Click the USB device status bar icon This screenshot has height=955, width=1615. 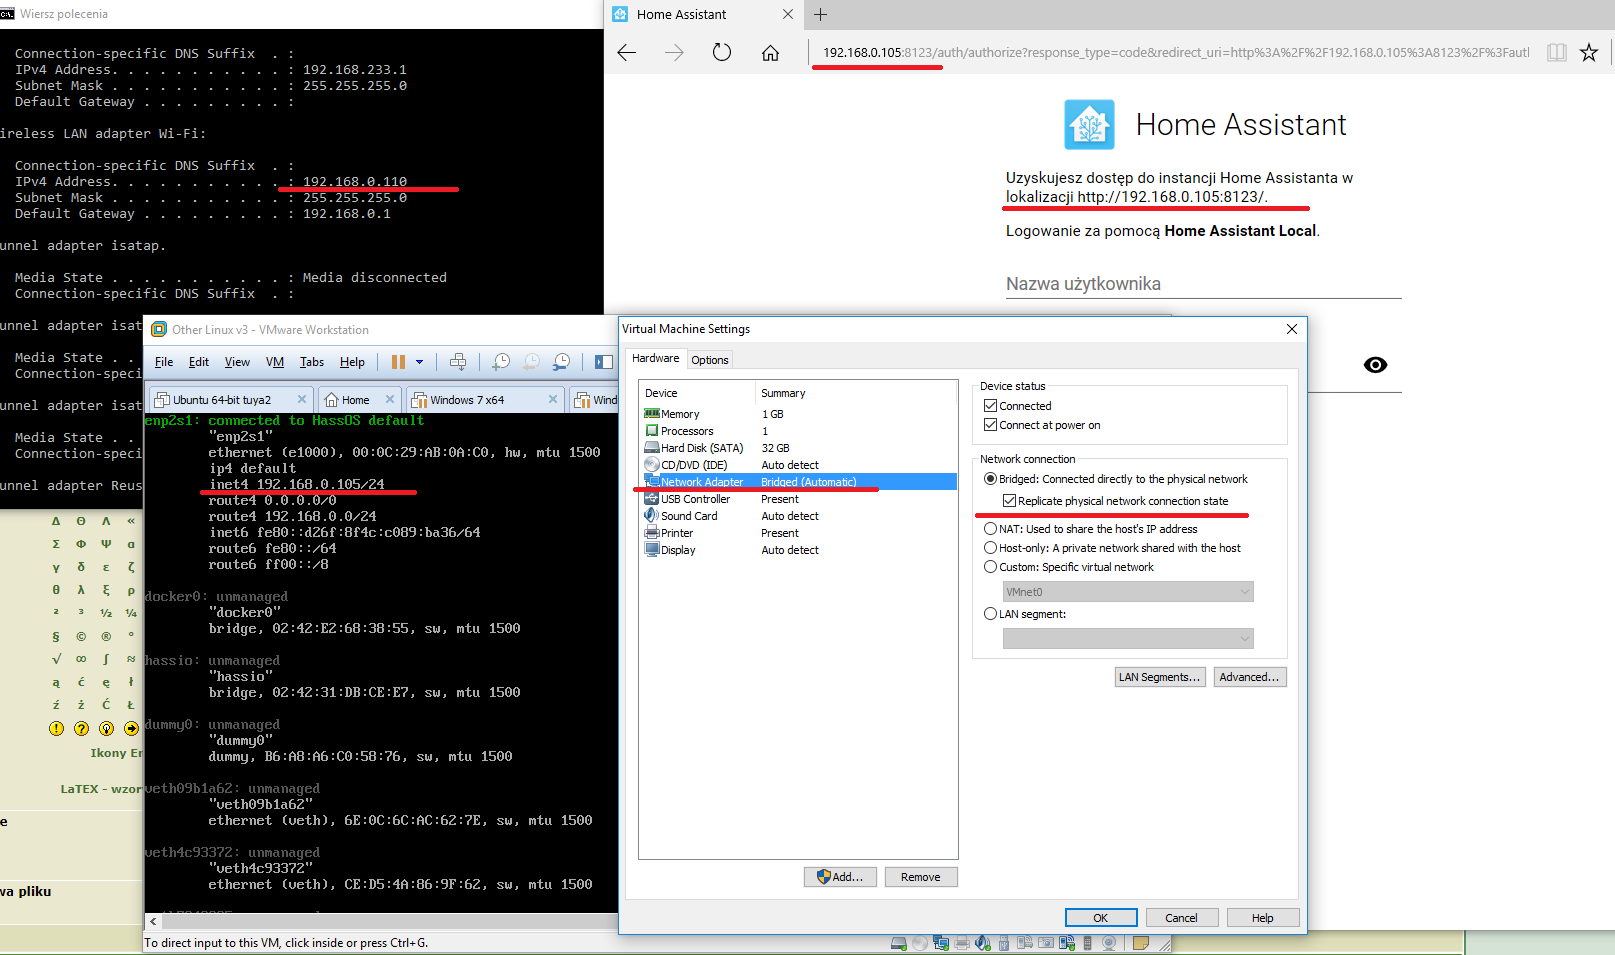(x=1004, y=943)
